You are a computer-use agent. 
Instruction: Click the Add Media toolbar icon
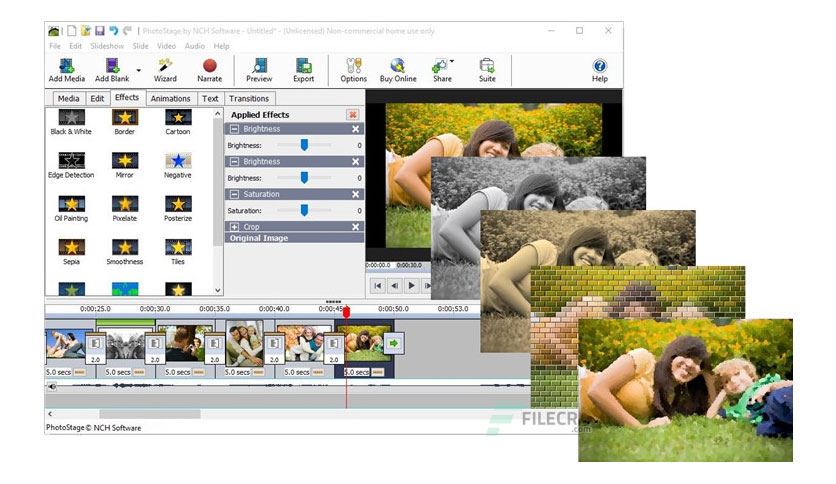(67, 70)
